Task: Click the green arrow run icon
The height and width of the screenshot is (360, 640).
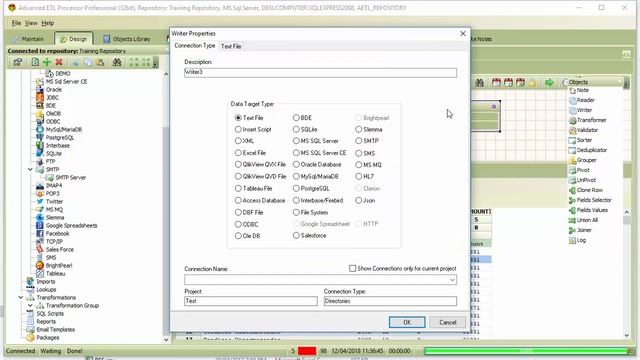Action: (x=549, y=83)
